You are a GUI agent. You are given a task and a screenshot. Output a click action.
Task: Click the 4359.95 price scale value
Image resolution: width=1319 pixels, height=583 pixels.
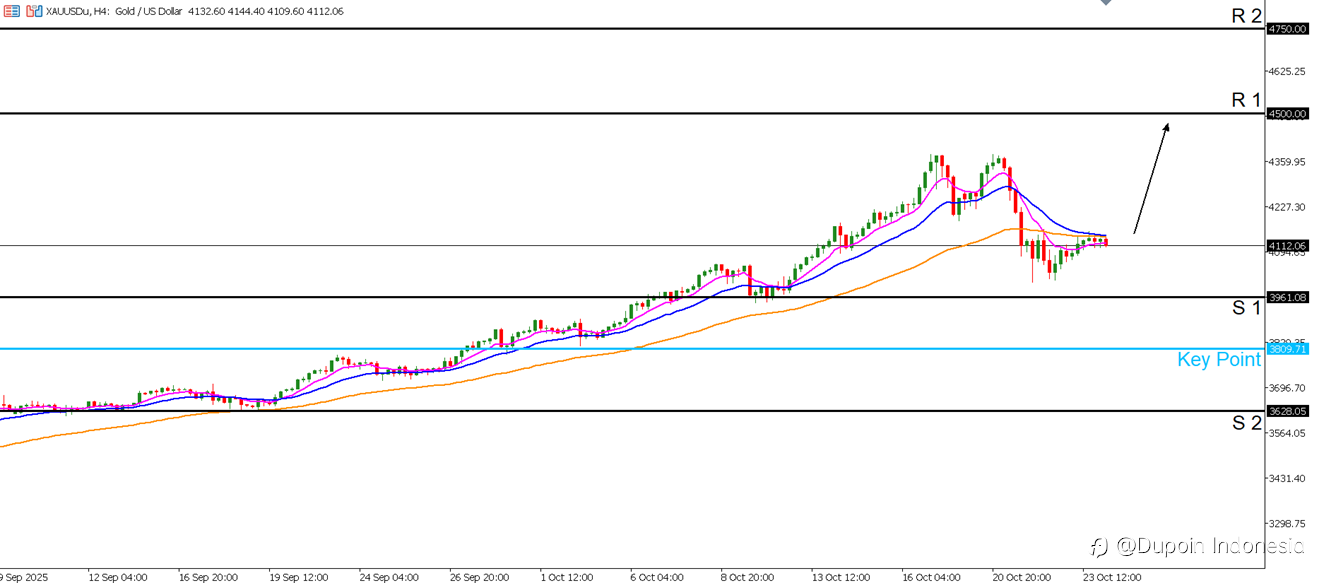(1287, 162)
